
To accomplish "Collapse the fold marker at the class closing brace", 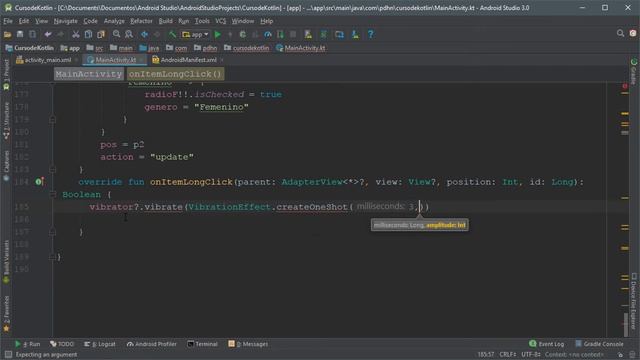I will pyautogui.click(x=53, y=257).
